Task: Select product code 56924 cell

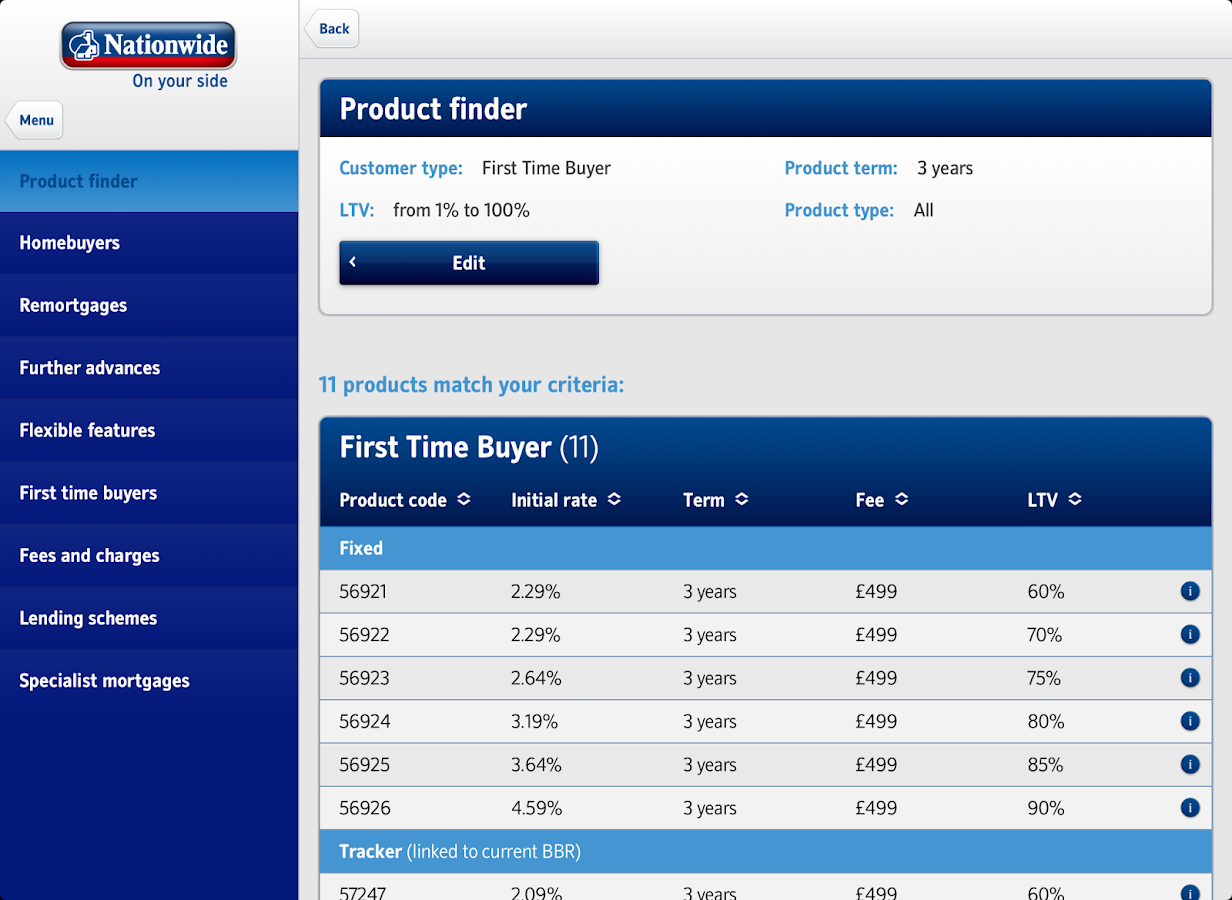Action: tap(364, 722)
